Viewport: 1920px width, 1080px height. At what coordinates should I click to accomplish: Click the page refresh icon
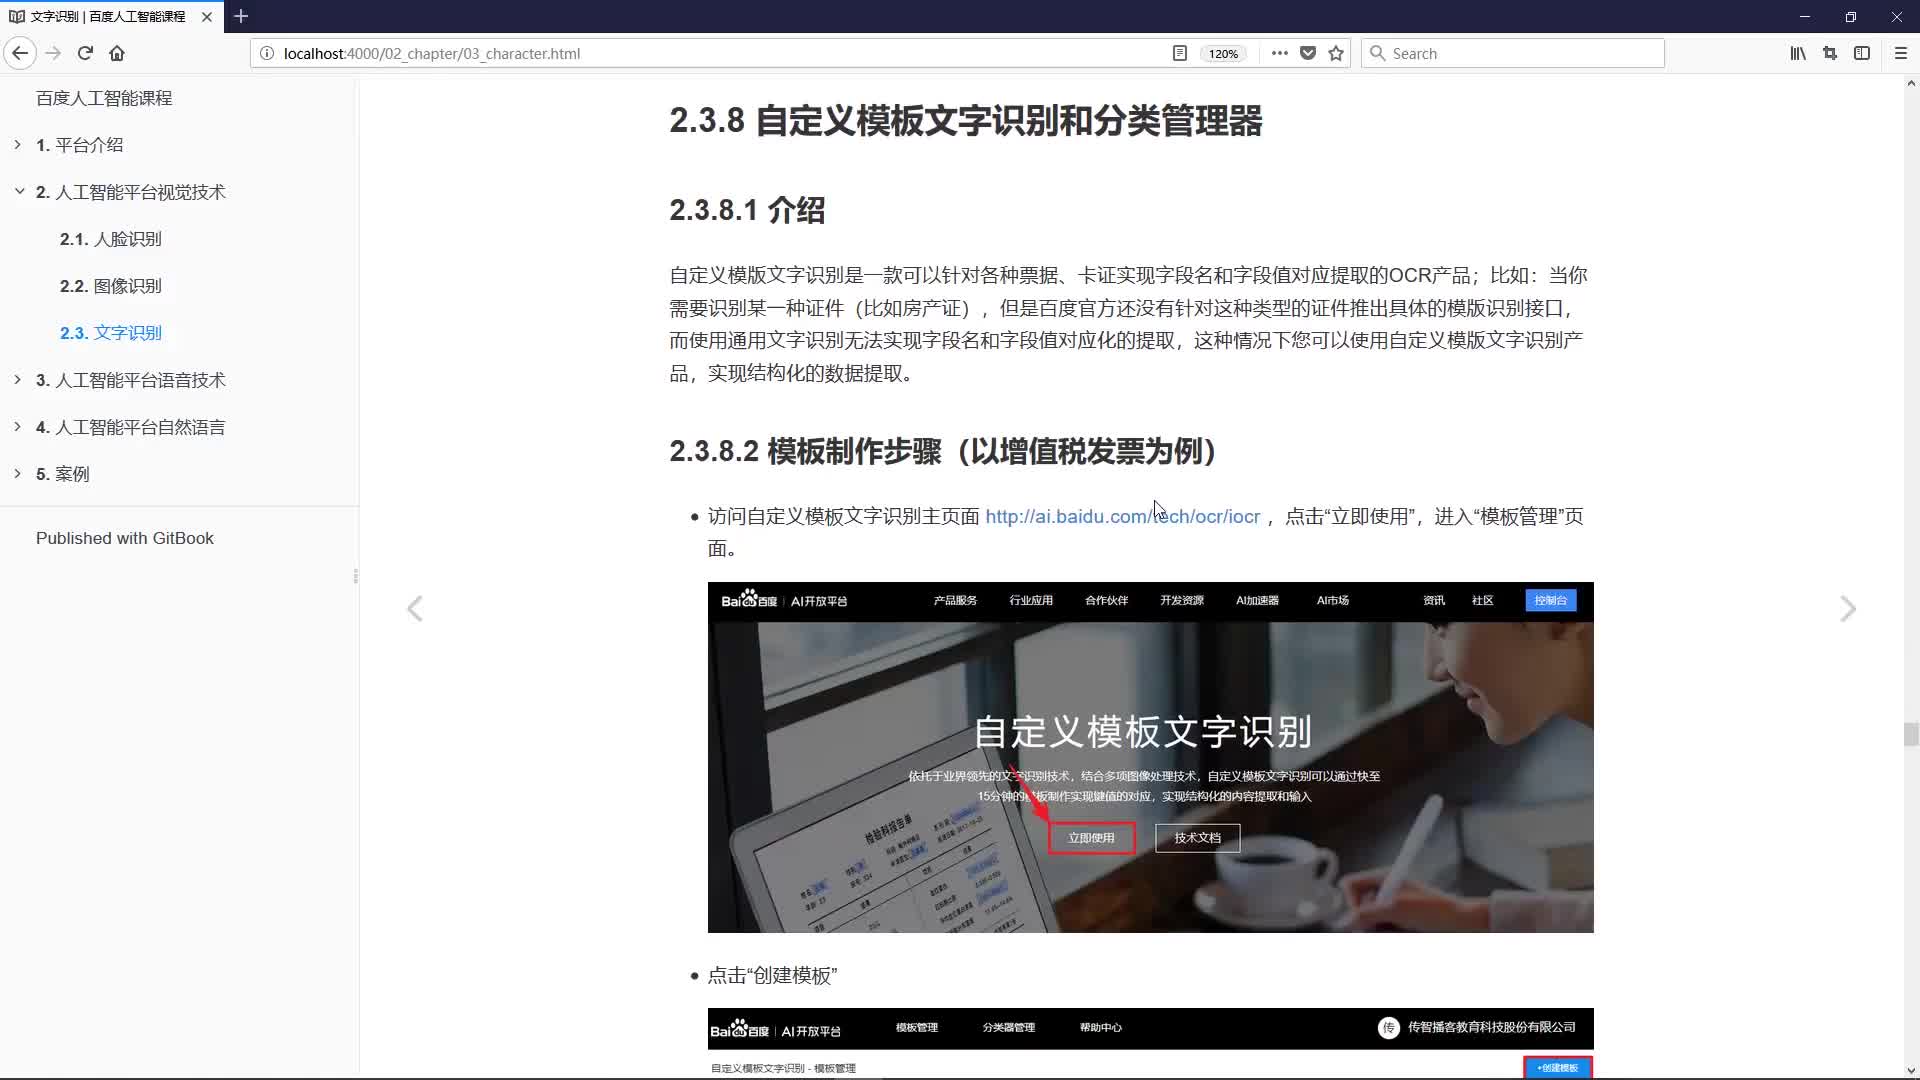click(84, 53)
